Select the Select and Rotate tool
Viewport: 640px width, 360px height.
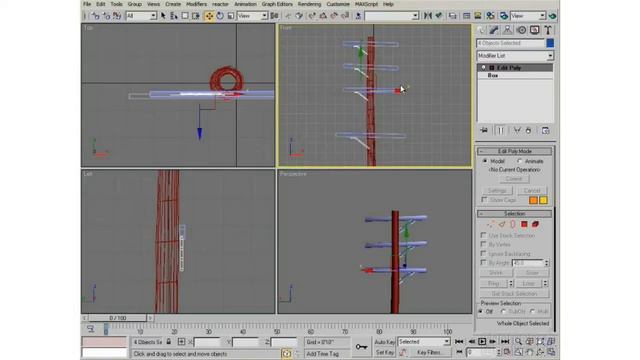click(220, 16)
